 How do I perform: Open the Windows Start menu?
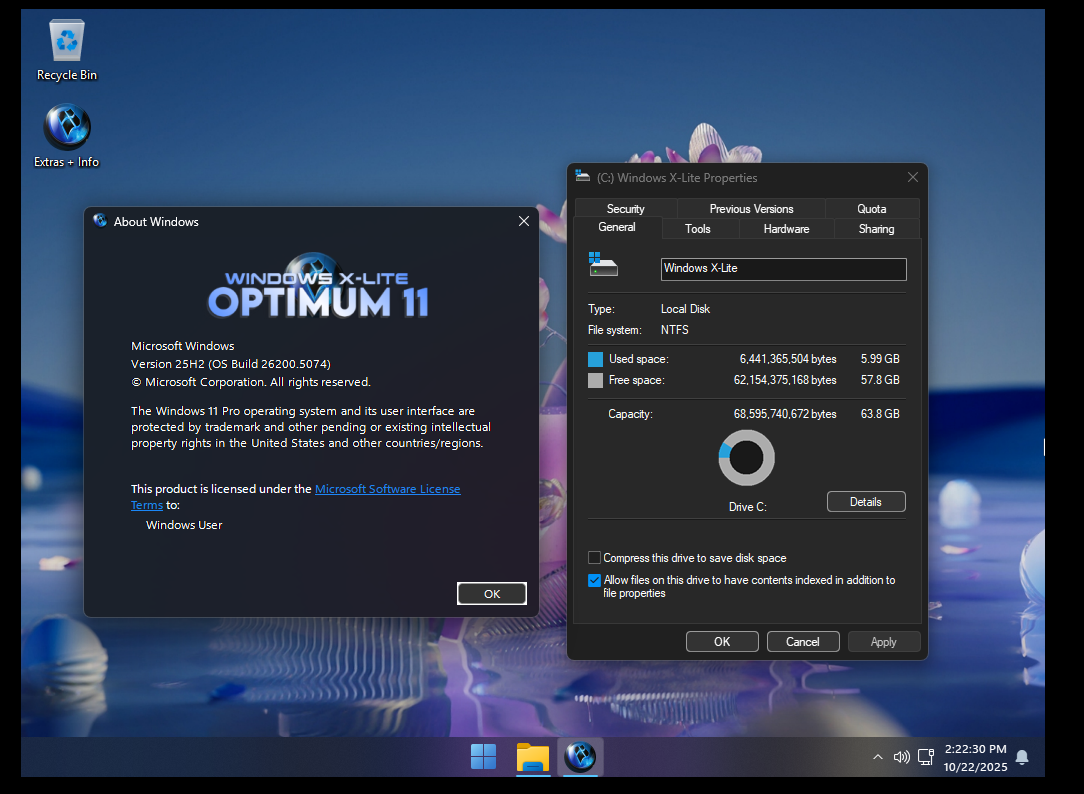tap(483, 757)
